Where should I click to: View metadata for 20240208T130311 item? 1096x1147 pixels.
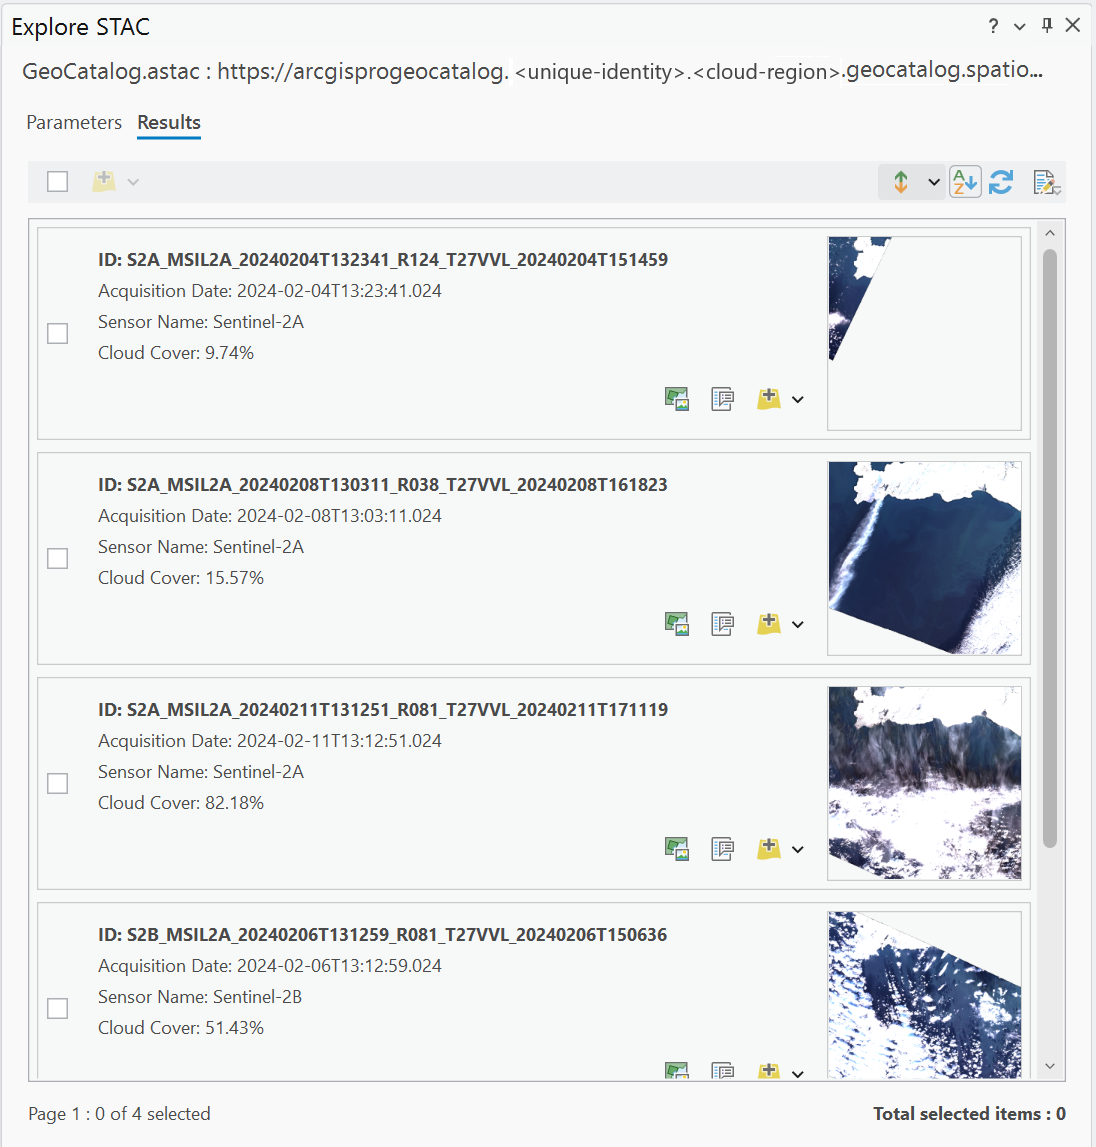(x=722, y=624)
